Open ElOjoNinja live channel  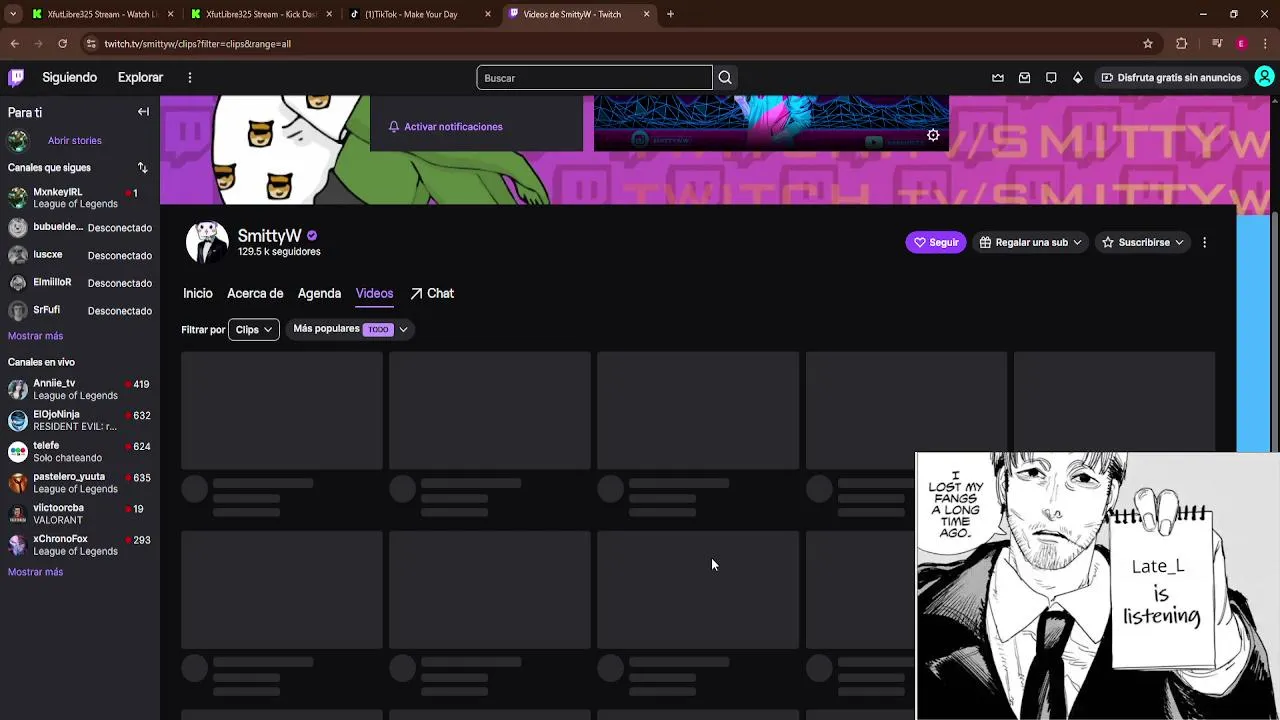point(80,420)
